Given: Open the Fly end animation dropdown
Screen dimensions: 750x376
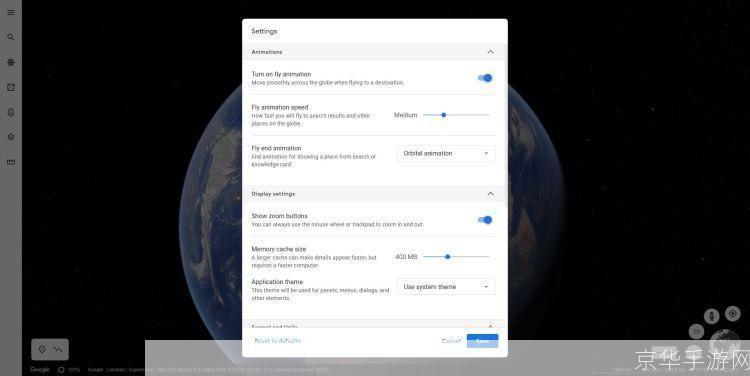Looking at the screenshot, I should (x=446, y=154).
